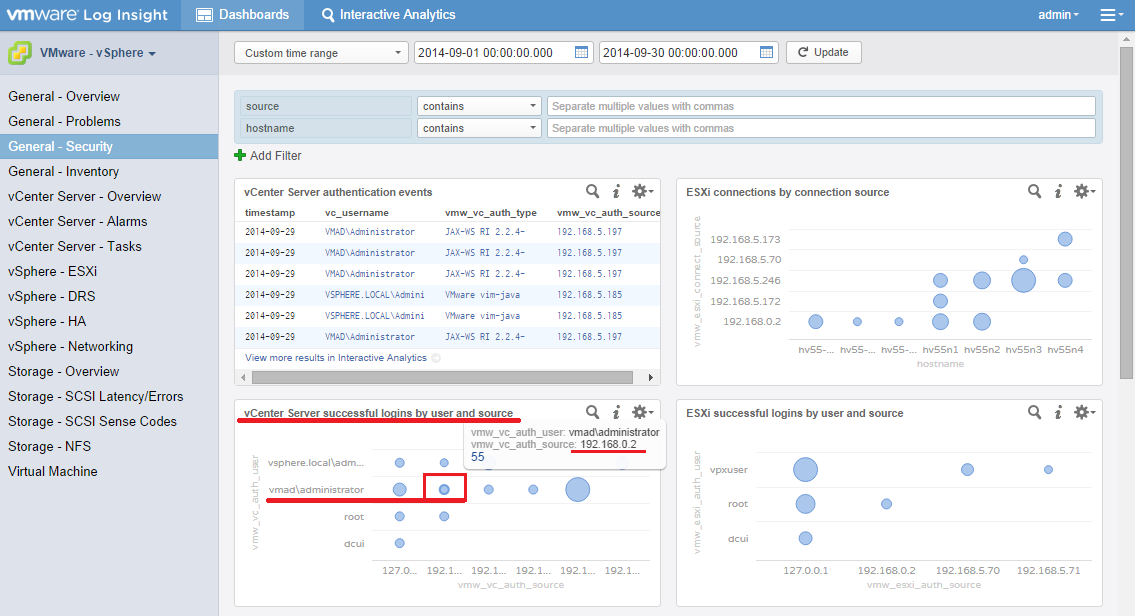Click magnifier on vCenter Server successful logins widget
The width and height of the screenshot is (1135, 616).
[592, 412]
